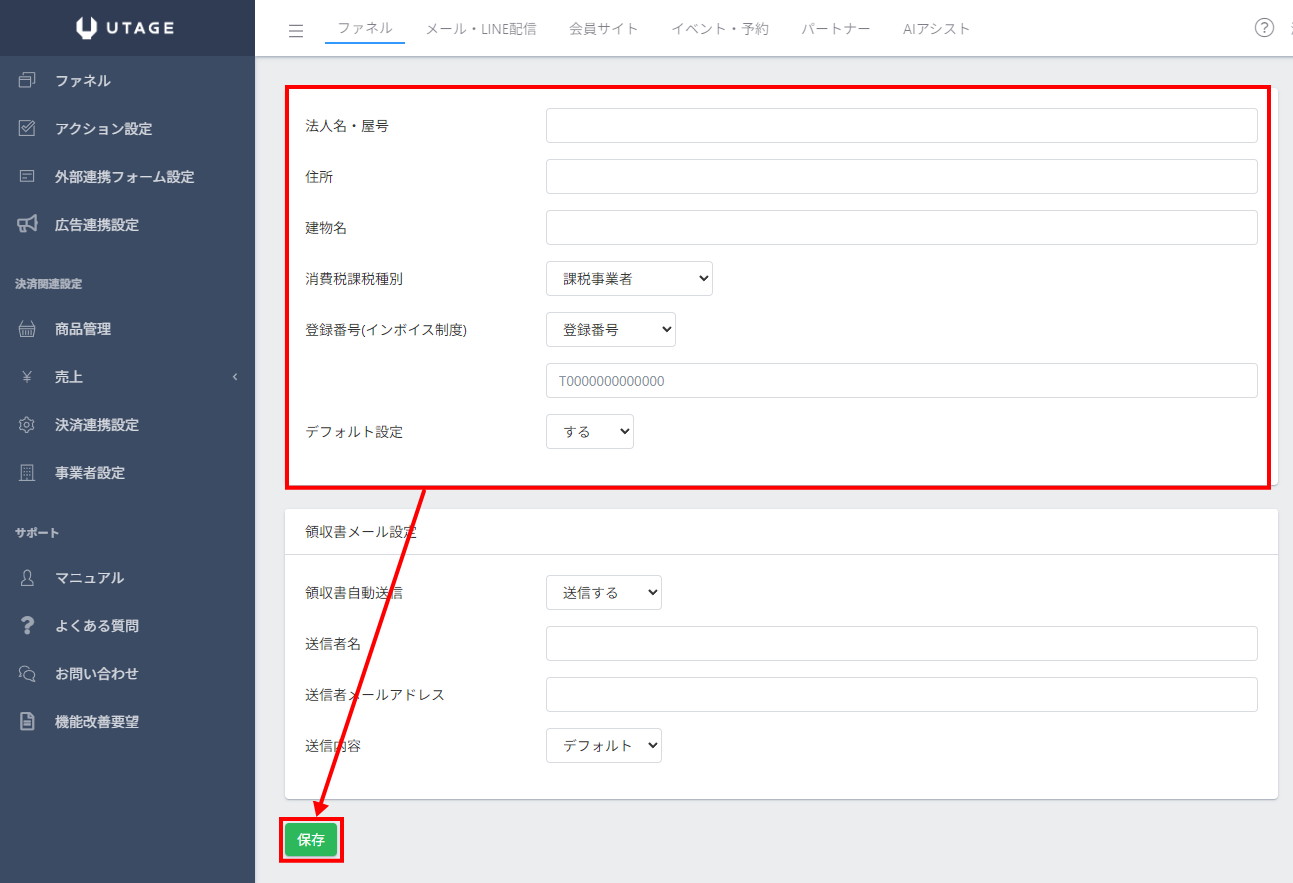Screen dimensions: 1293x883
Task: Click the green 保存 button
Action: tap(311, 840)
